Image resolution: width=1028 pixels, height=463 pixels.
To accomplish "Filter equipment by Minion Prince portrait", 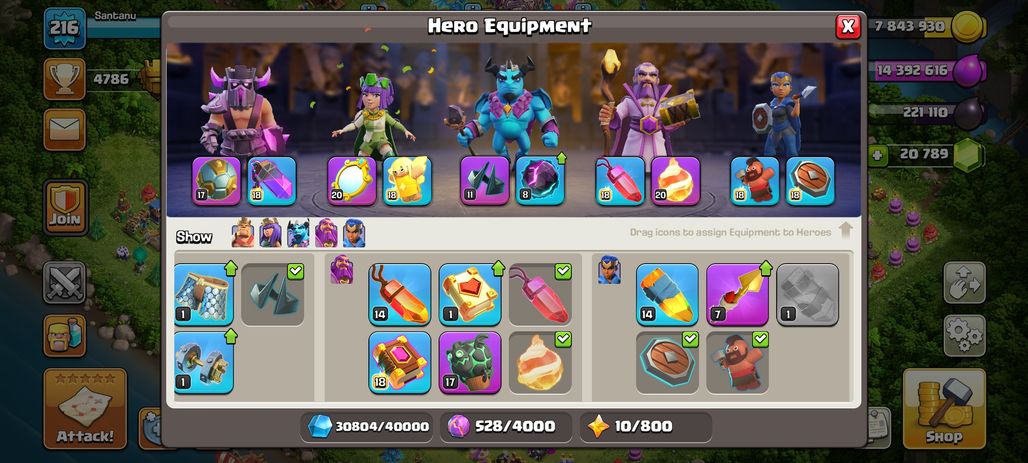I will click(298, 233).
